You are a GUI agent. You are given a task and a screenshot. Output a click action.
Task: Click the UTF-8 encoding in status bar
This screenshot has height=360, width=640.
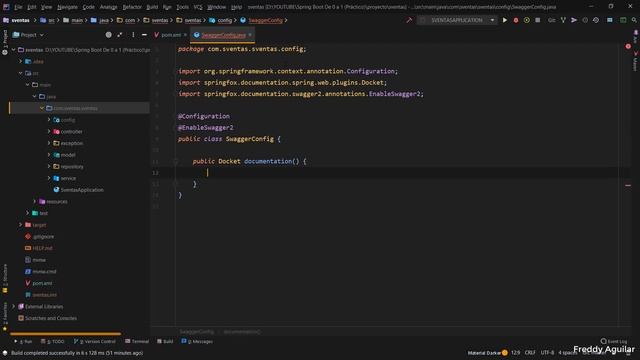[547, 353]
